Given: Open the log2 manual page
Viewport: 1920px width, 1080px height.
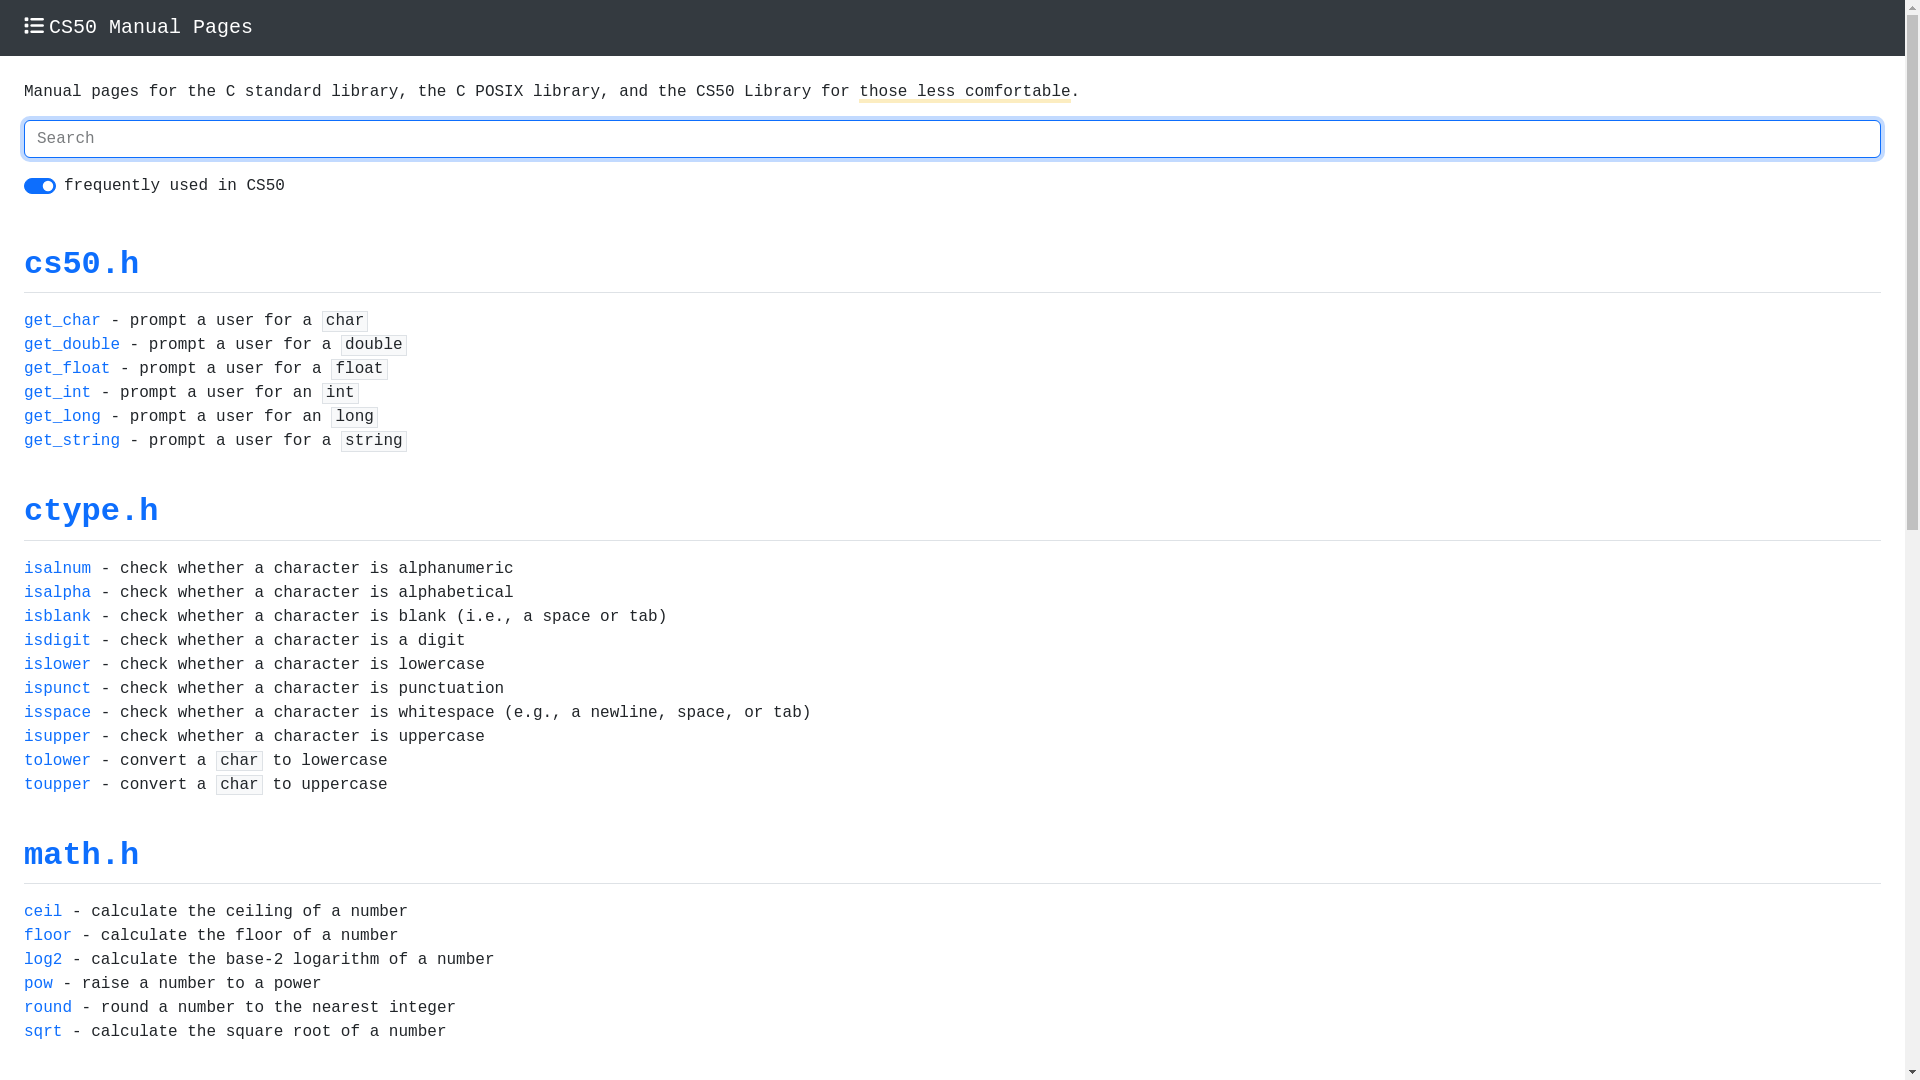Looking at the screenshot, I should point(43,960).
